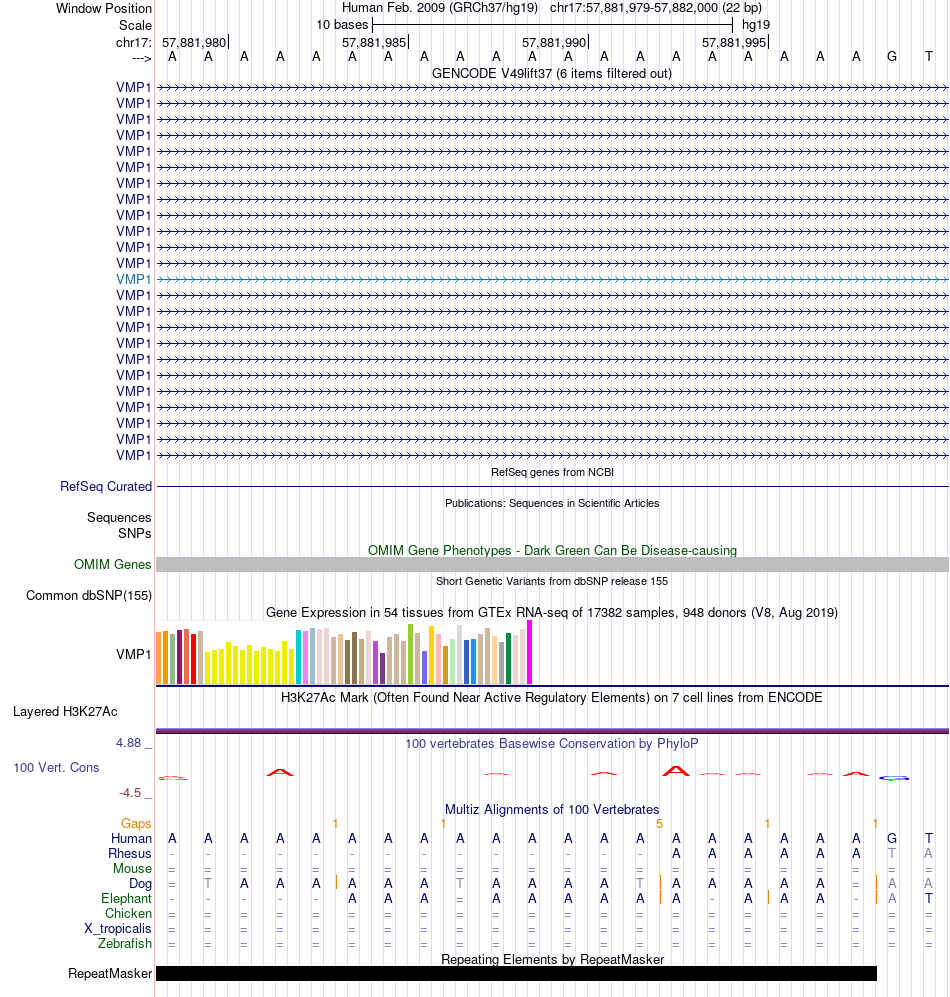Image resolution: width=950 pixels, height=997 pixels.
Task: Click the RepeatMasker track label
Action: 110,974
